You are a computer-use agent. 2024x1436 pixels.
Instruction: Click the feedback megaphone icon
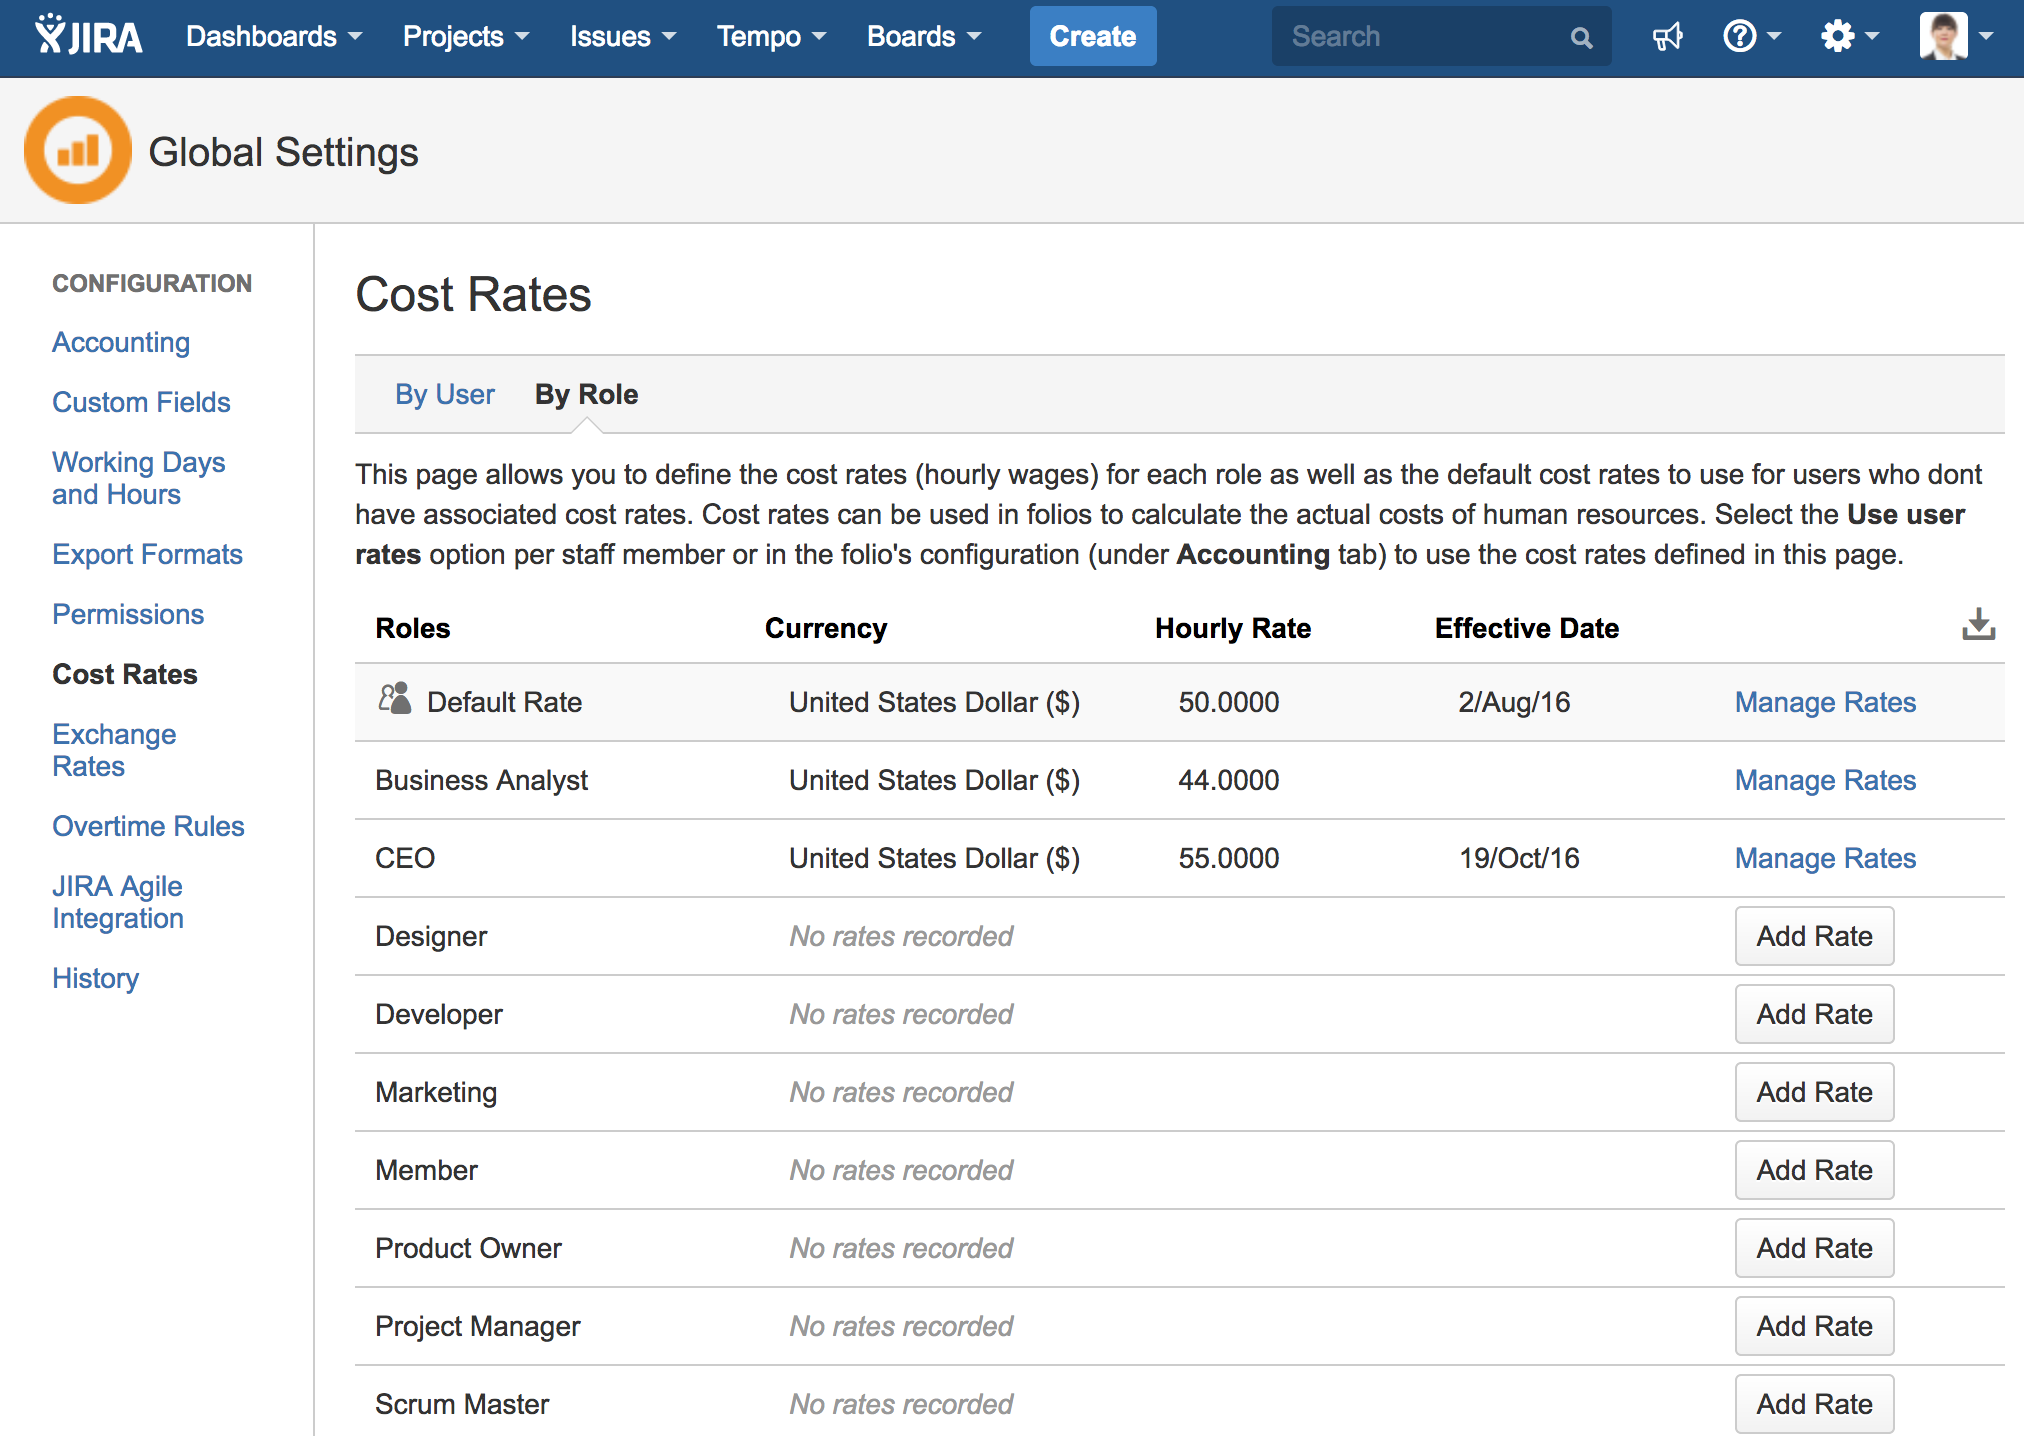coord(1666,37)
